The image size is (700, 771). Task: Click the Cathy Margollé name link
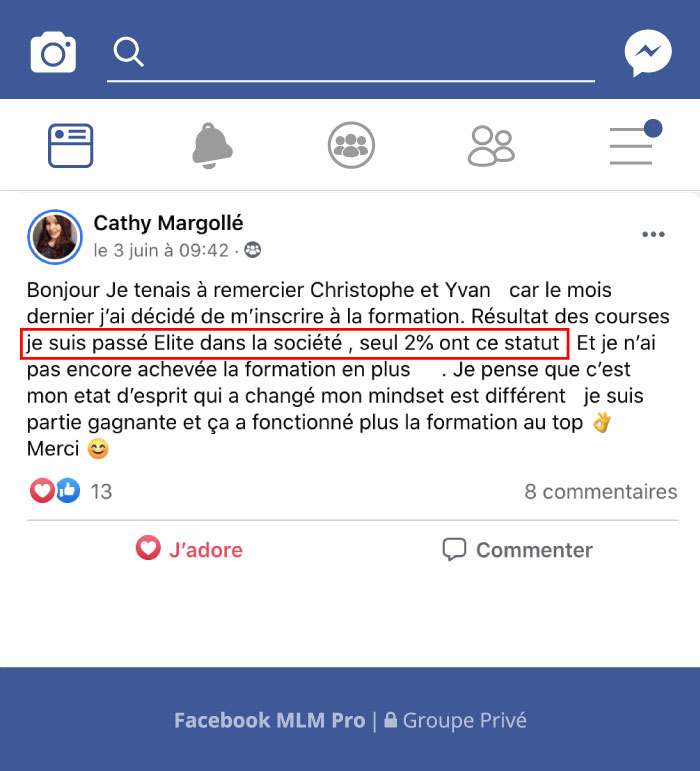pyautogui.click(x=168, y=223)
